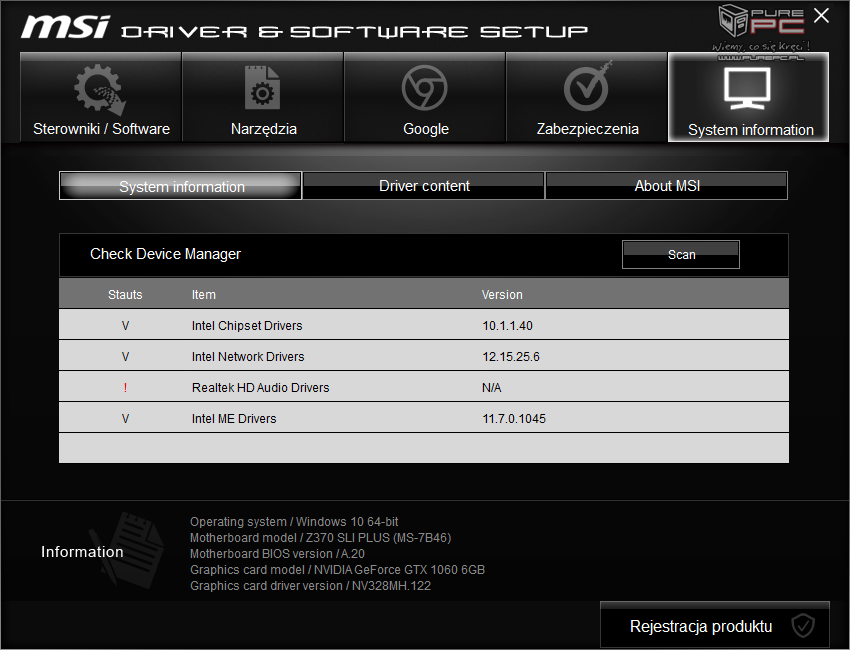Open the Narzędzia document-gear icon
Image resolution: width=850 pixels, height=650 pixels.
tap(262, 88)
